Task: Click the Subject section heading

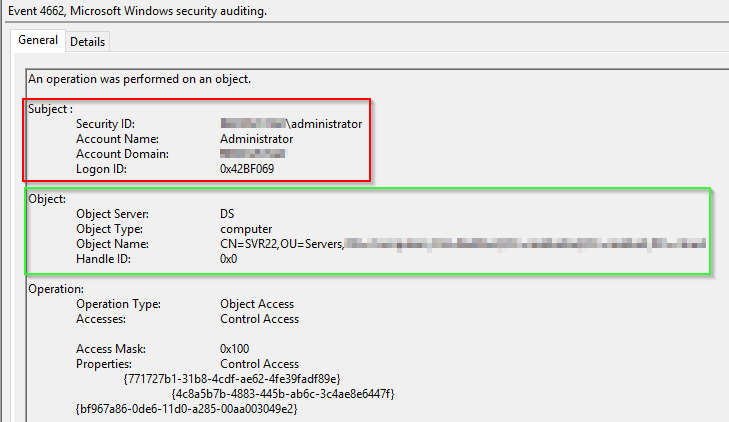Action: click(51, 108)
